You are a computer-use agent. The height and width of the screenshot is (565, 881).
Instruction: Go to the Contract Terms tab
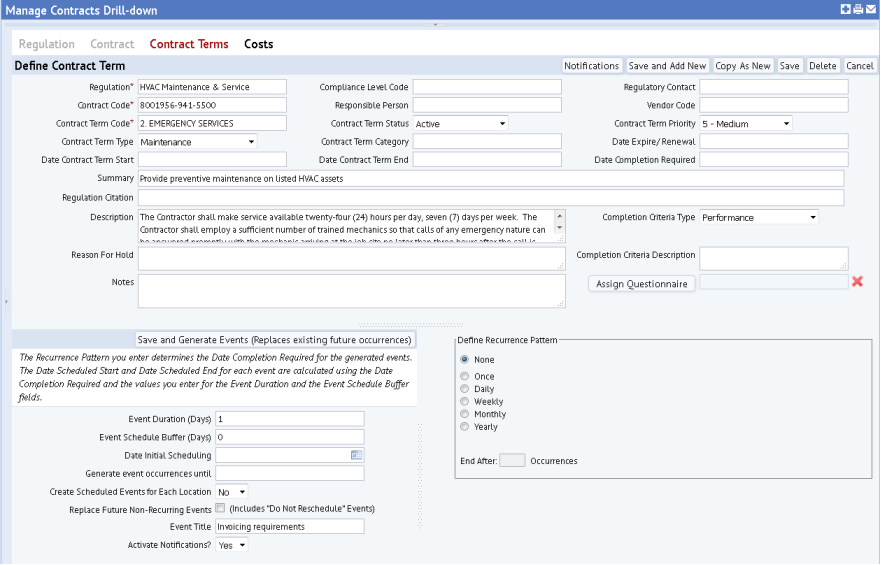[x=189, y=44]
